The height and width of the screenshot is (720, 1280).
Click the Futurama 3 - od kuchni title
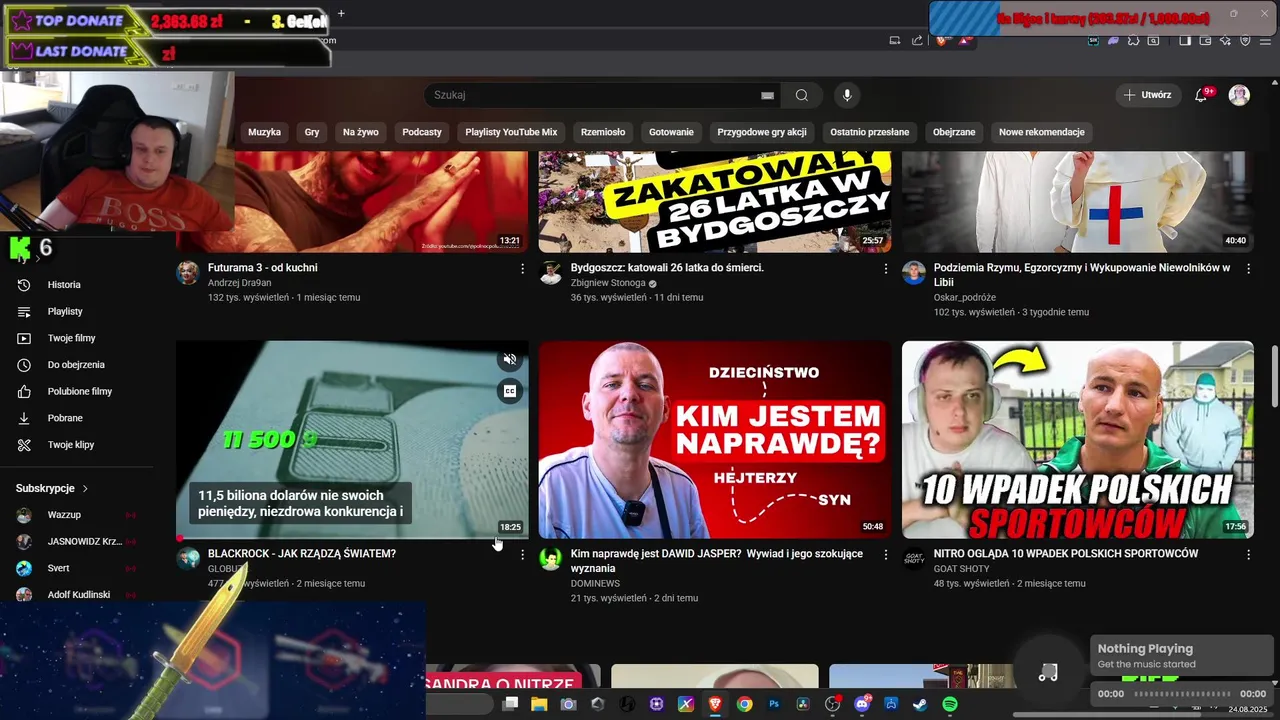[263, 268]
